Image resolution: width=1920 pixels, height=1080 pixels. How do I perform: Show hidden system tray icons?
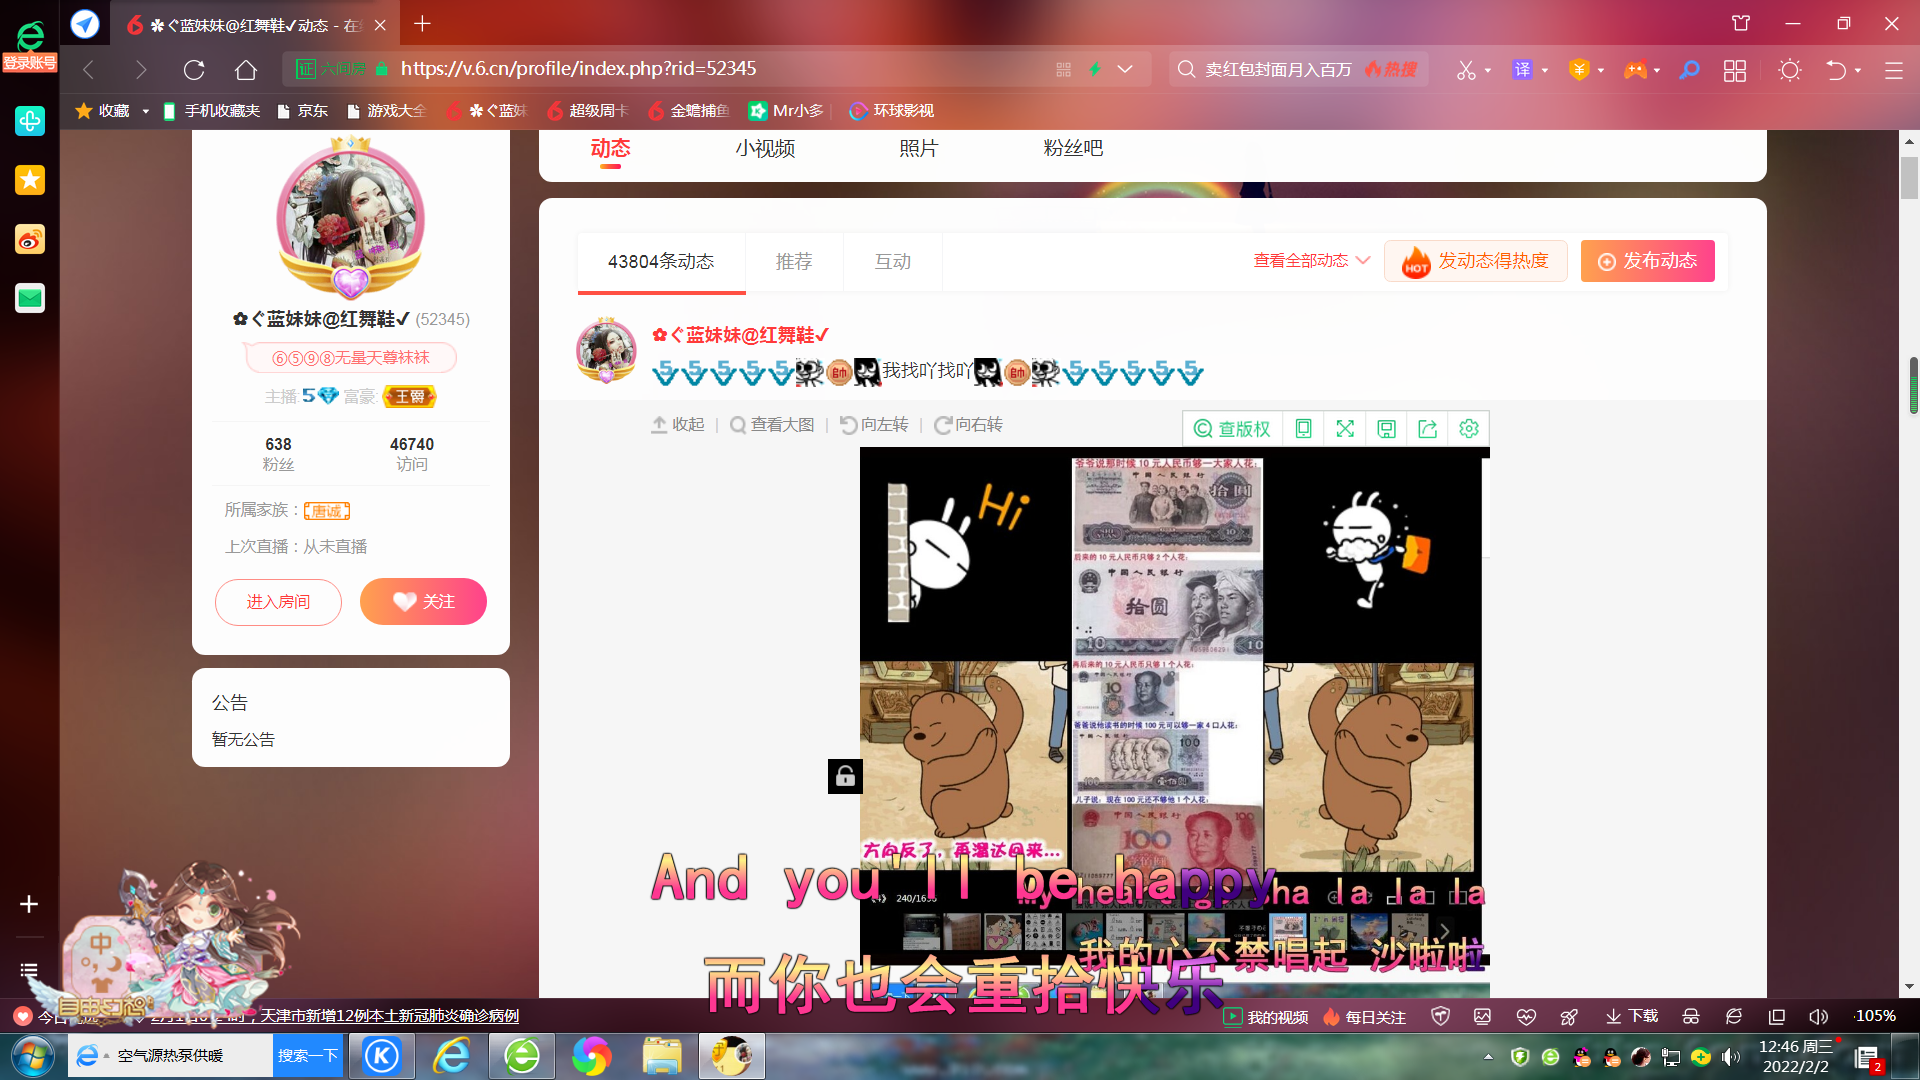click(x=1488, y=1056)
